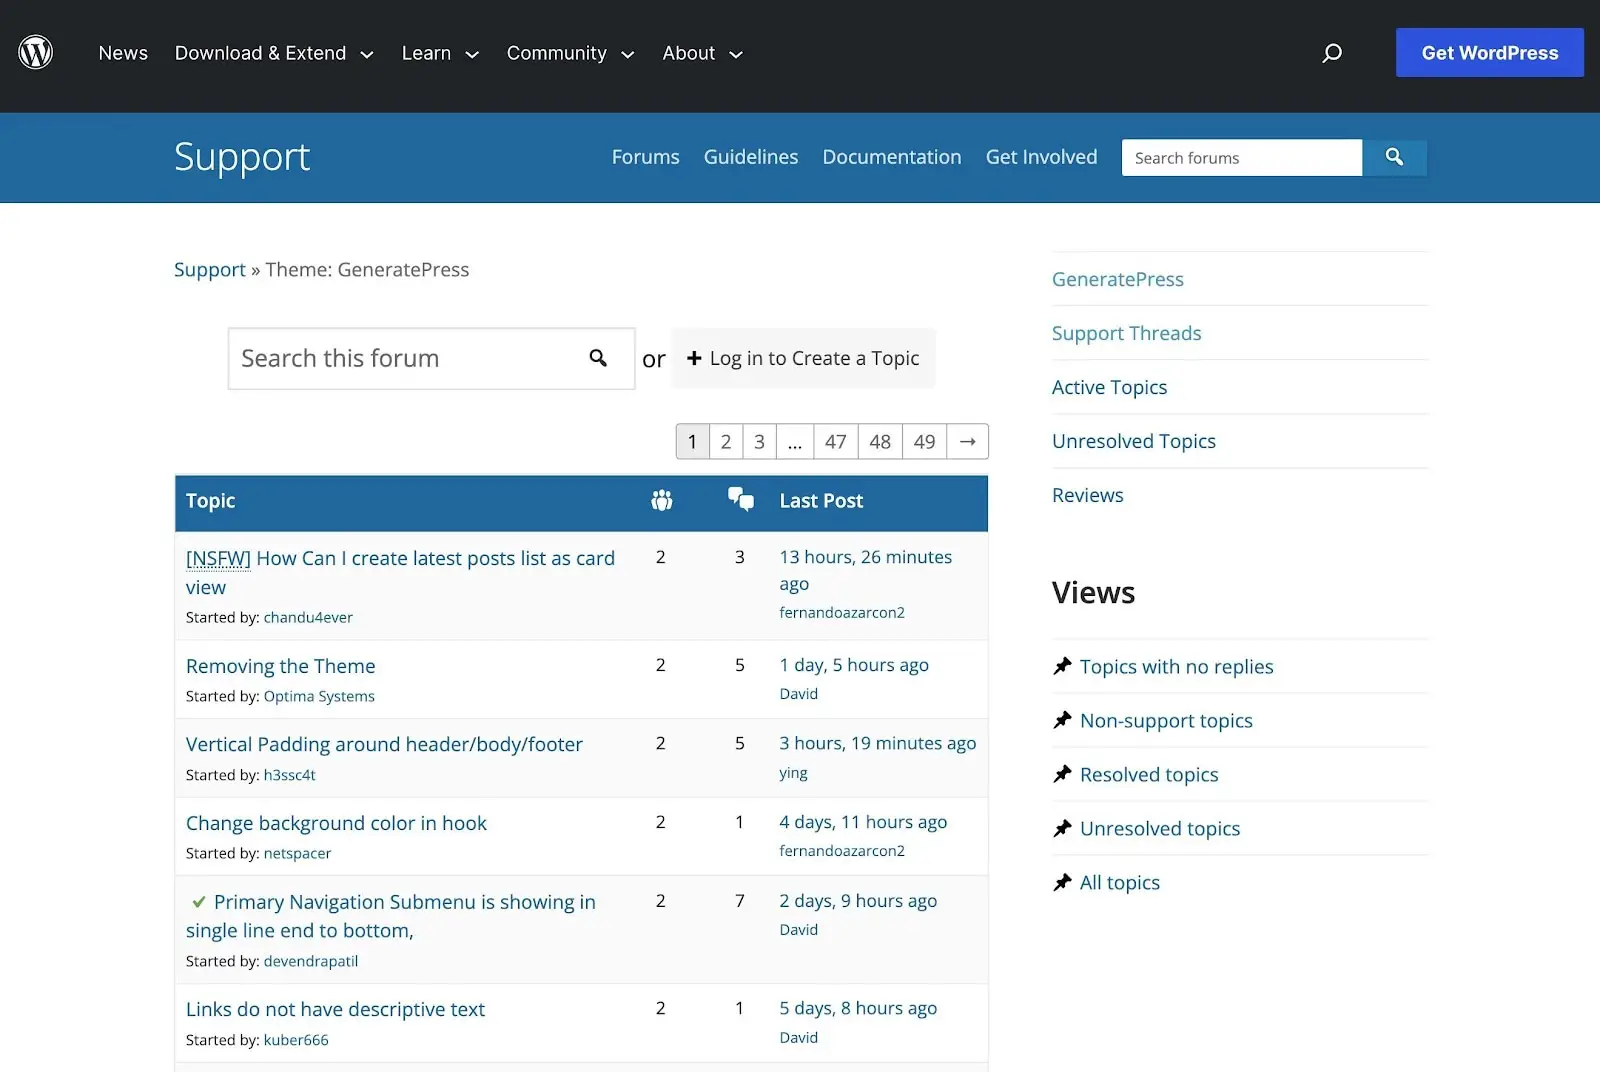Click the pin icon next to Topics with no replies
Viewport: 1600px width, 1072px height.
coord(1062,666)
